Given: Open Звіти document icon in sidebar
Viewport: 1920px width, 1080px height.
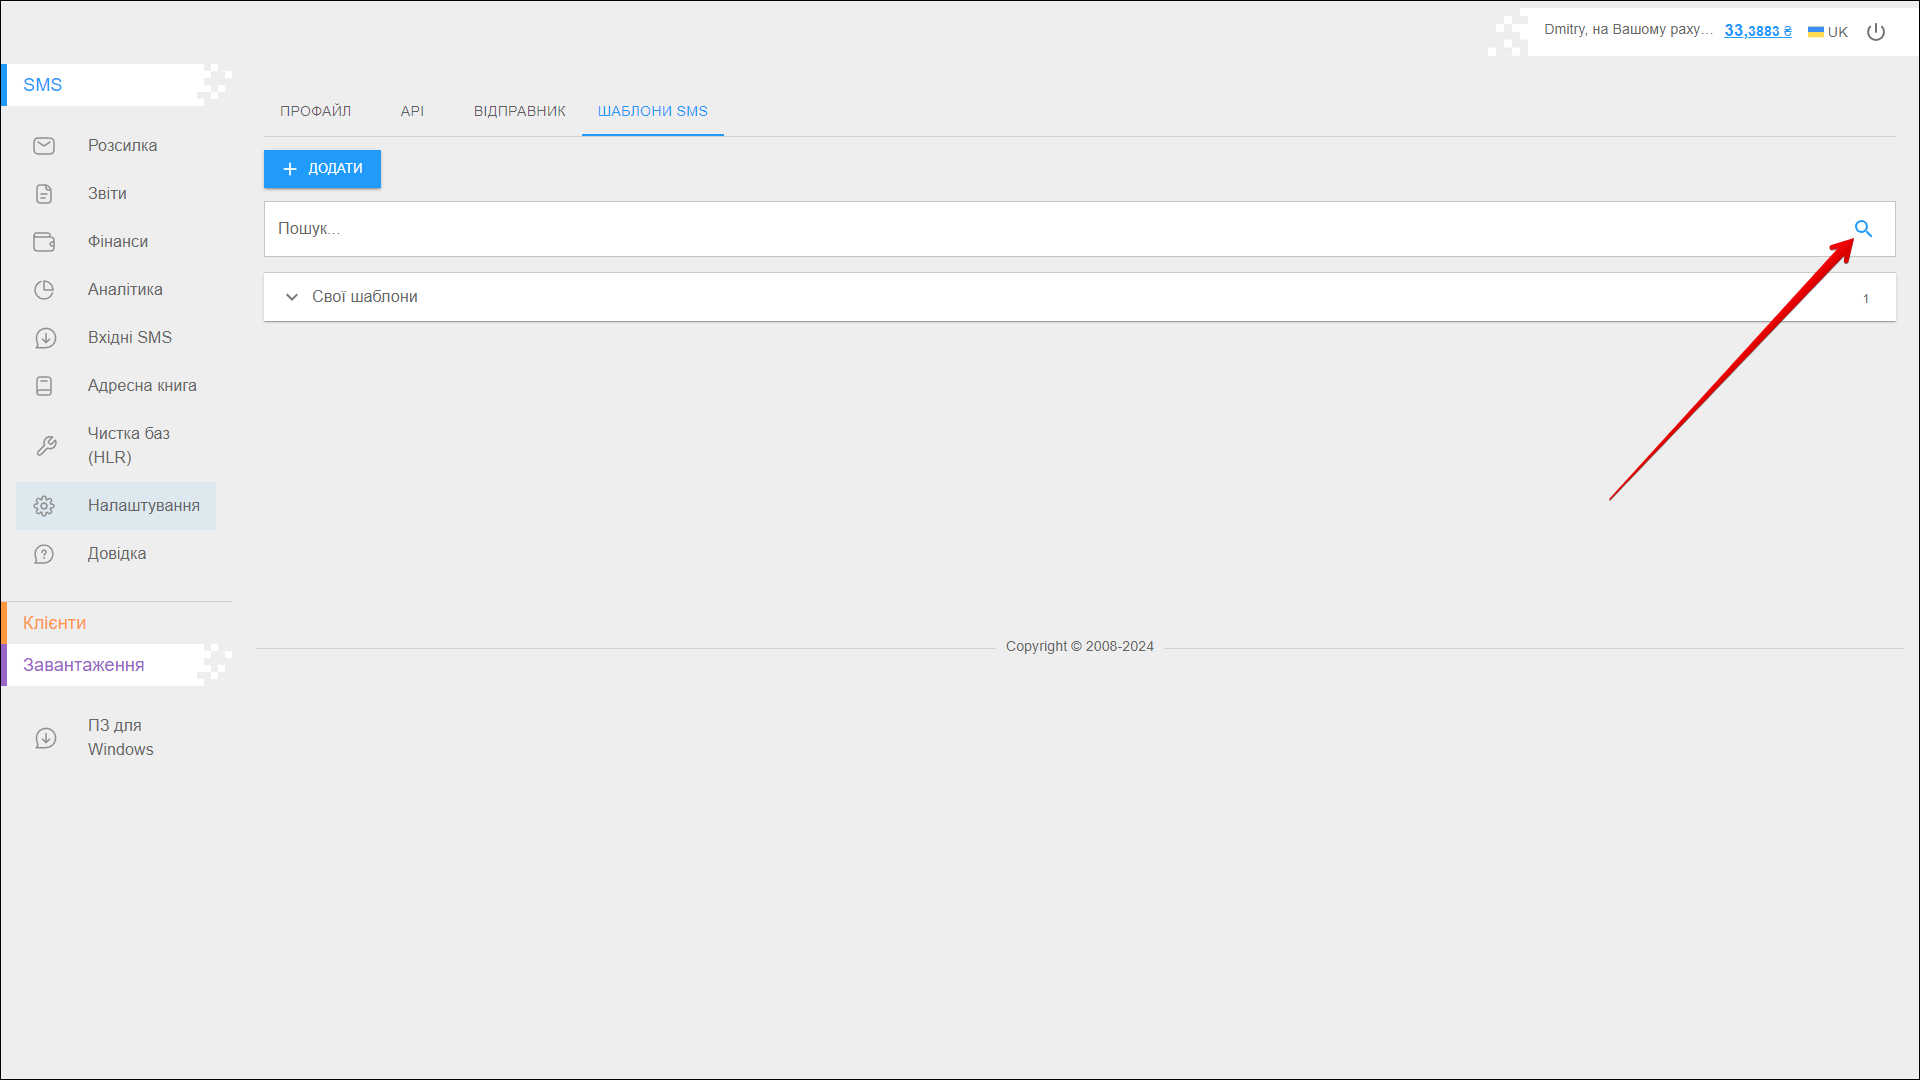Looking at the screenshot, I should 44,194.
